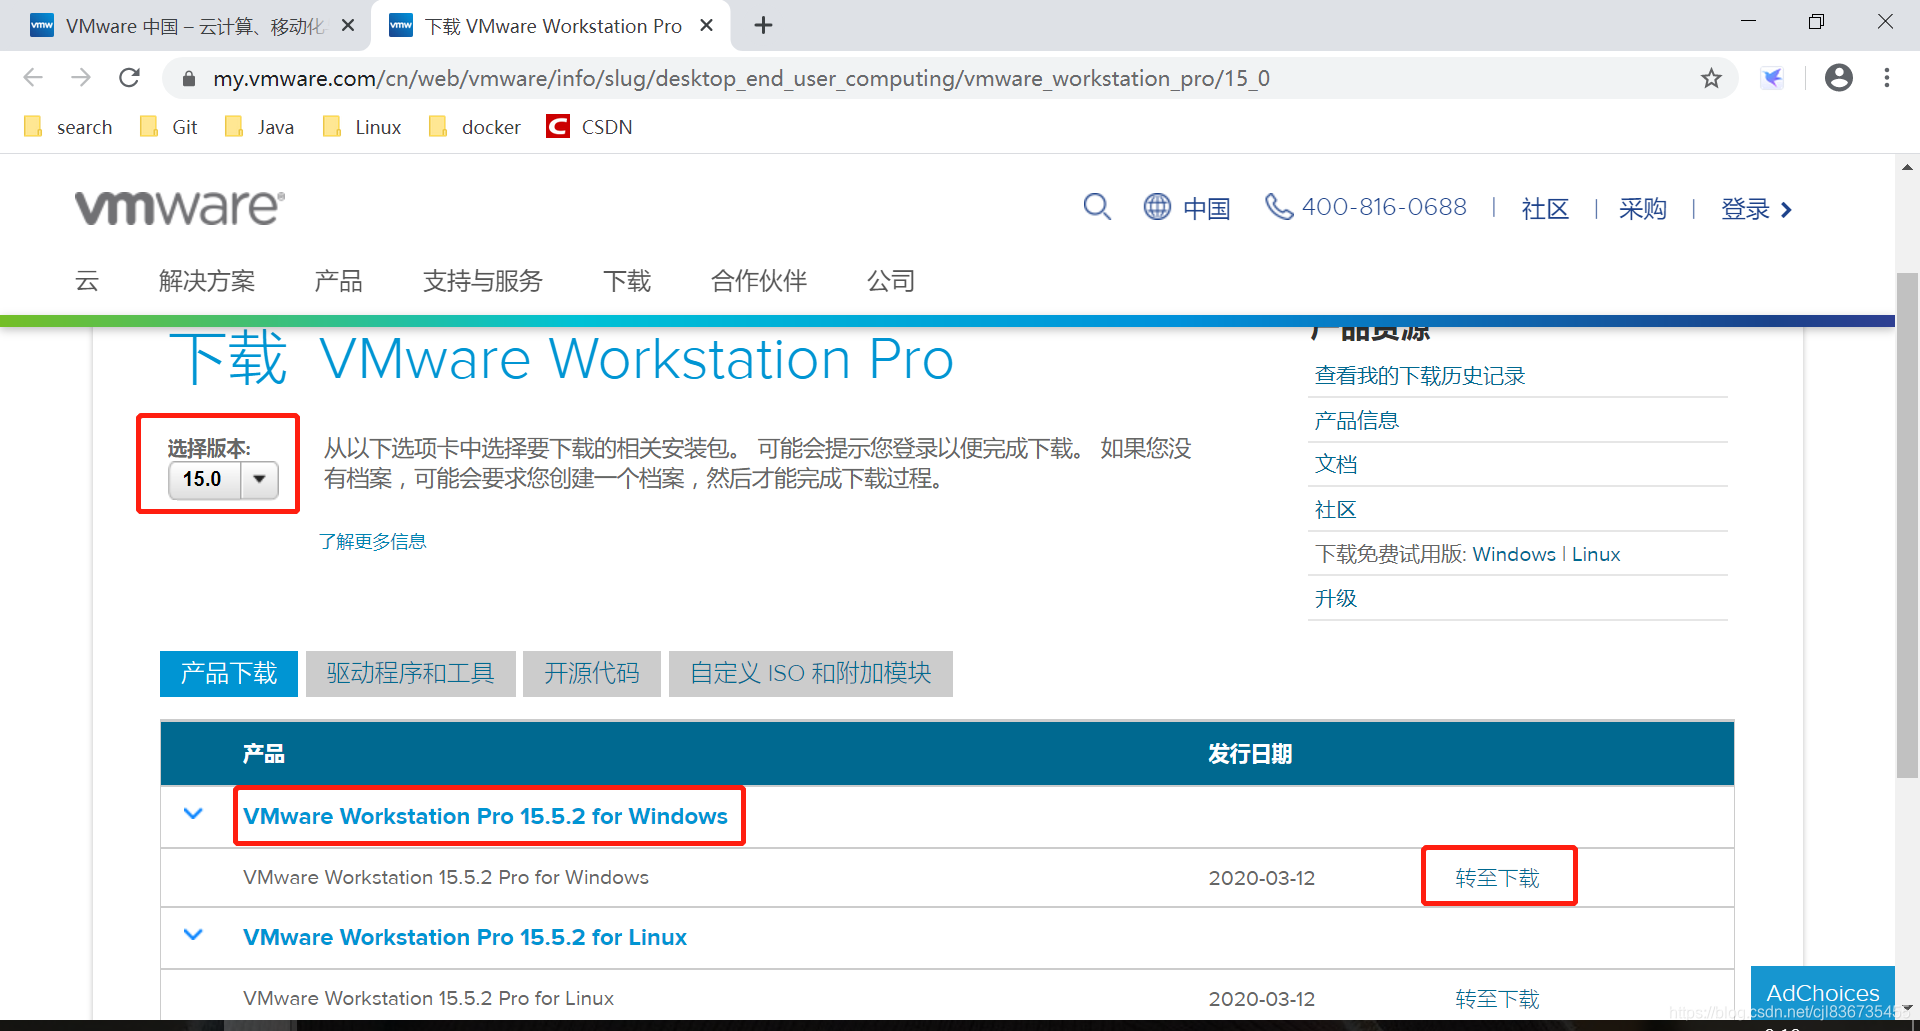This screenshot has height=1031, width=1920.
Task: Click the globe 中国 region selector
Action: [1187, 208]
